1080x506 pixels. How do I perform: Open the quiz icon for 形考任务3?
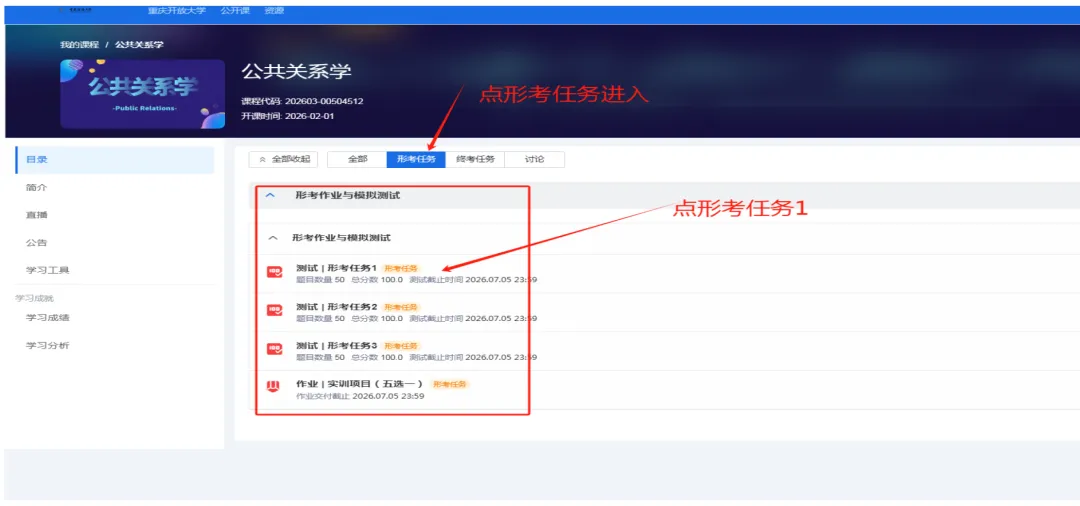pos(274,349)
